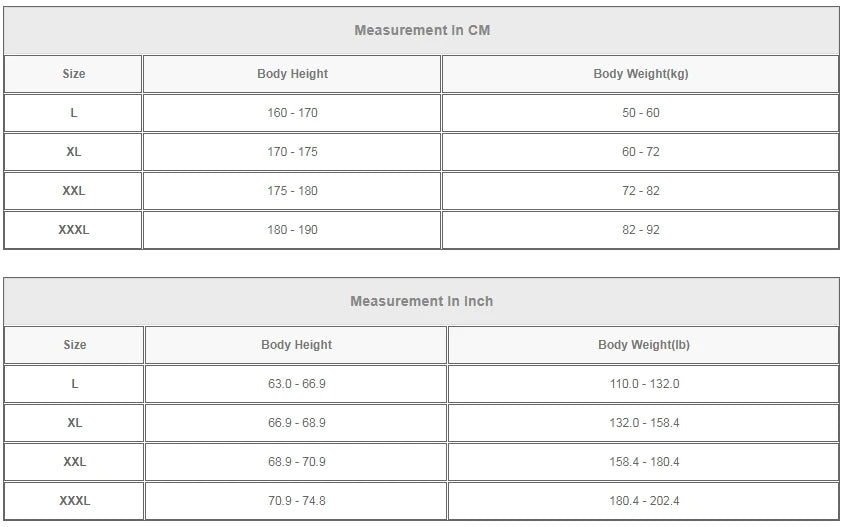
Task: Select the 72 - 82 weight cell
Action: [641, 191]
